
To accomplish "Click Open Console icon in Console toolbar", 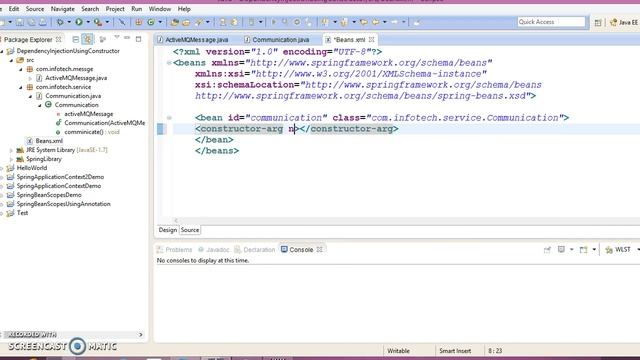I will coord(583,249).
